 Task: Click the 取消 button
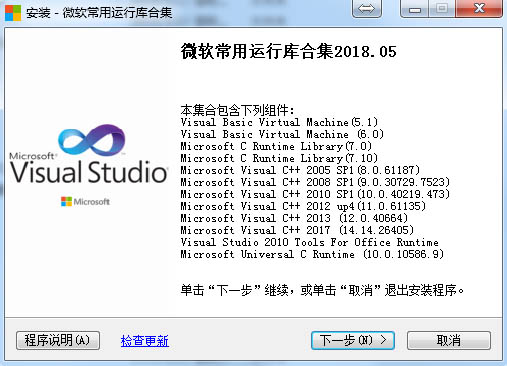pos(449,340)
